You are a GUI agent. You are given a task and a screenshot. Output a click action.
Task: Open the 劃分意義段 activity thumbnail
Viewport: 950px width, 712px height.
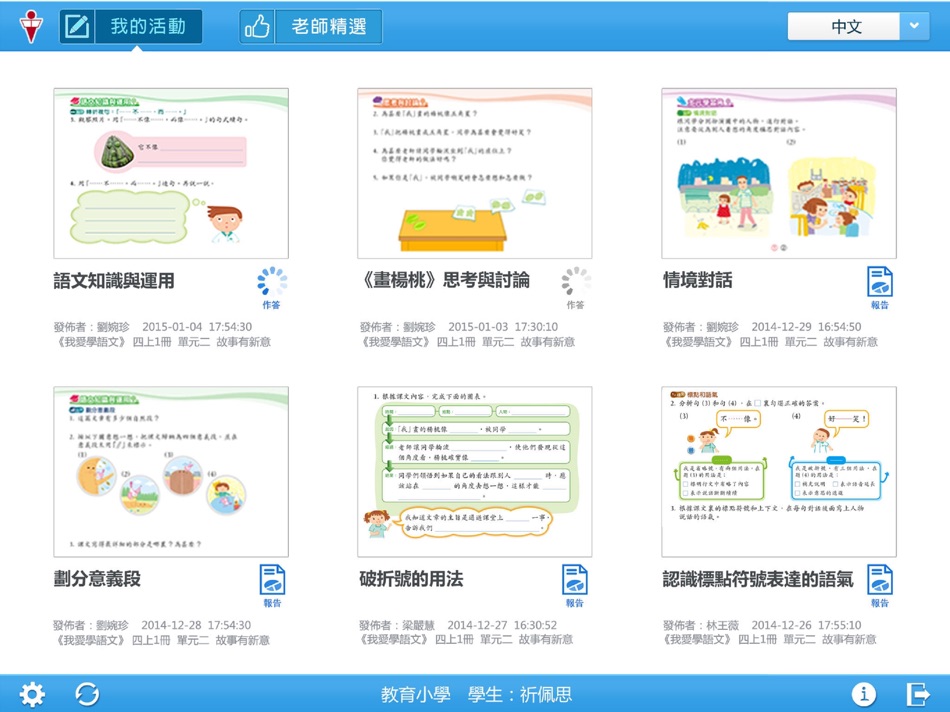tap(171, 472)
